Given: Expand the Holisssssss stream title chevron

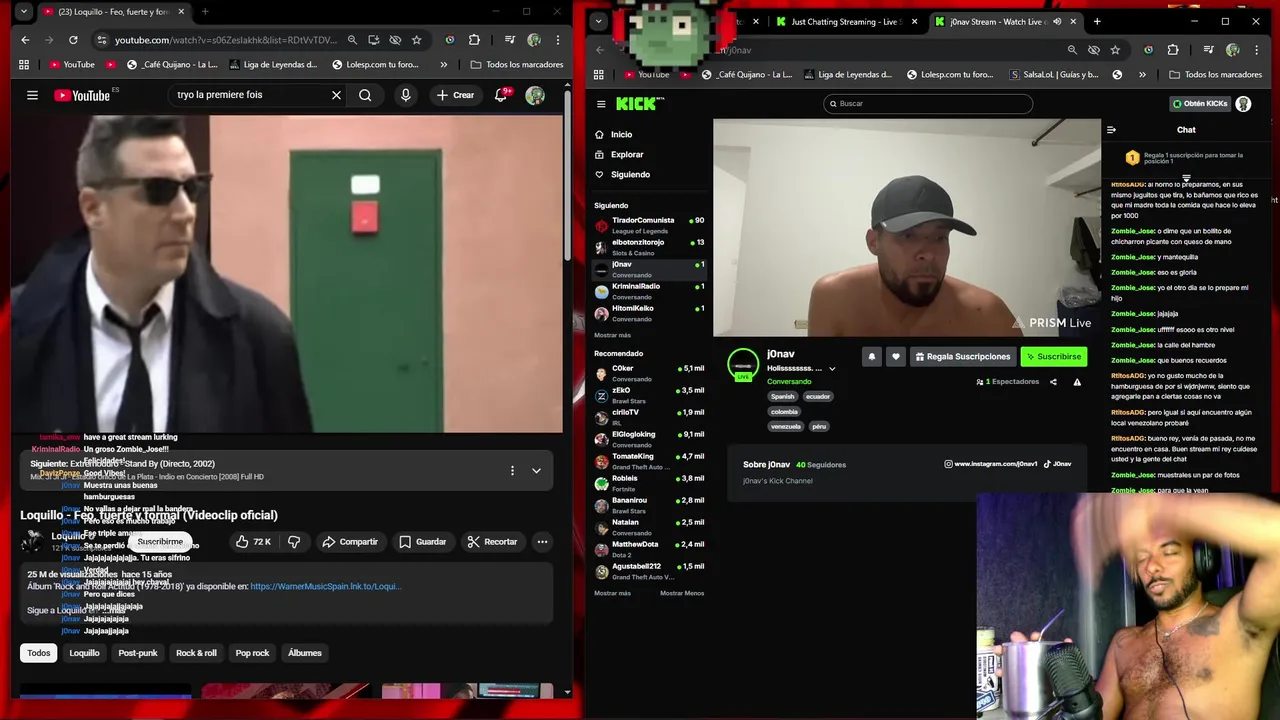Looking at the screenshot, I should 831,369.
